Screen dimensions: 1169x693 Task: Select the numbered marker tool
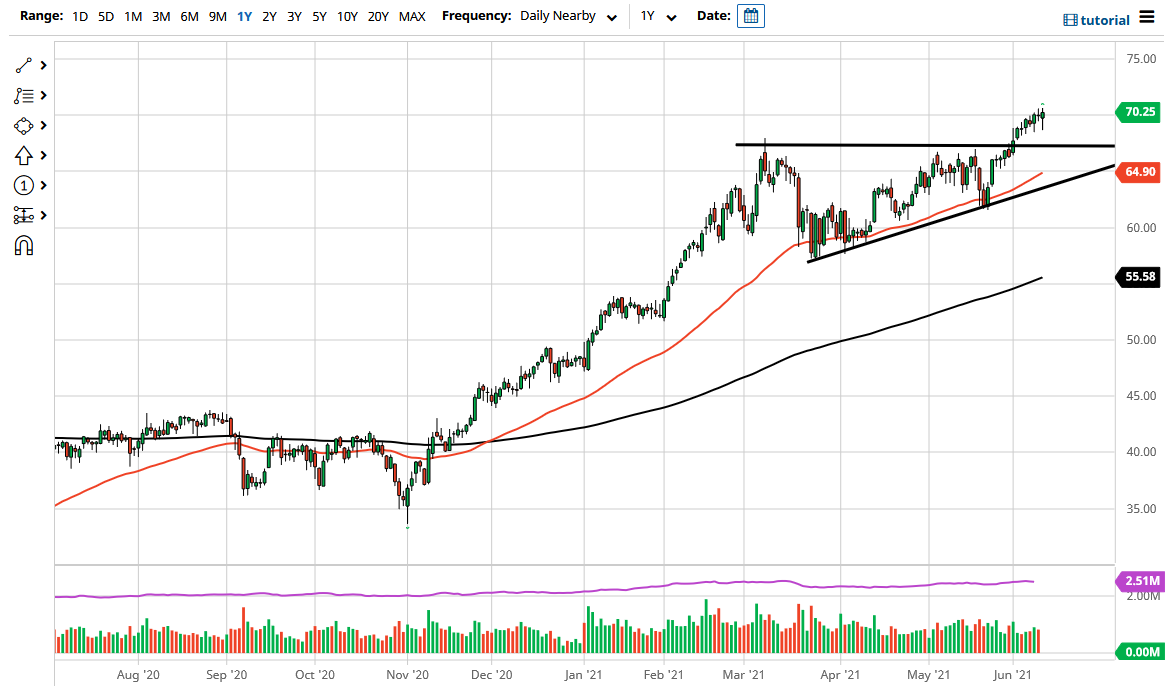coord(22,185)
